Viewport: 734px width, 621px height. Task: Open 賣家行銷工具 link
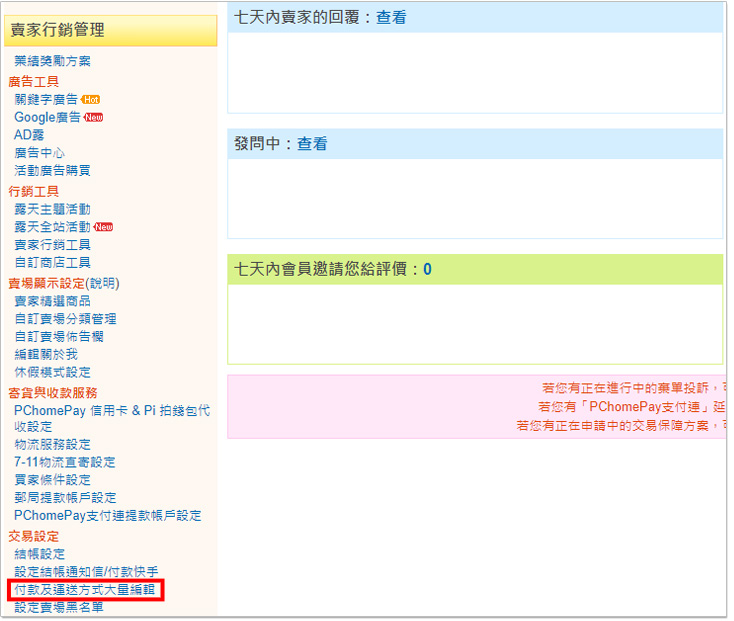(52, 245)
